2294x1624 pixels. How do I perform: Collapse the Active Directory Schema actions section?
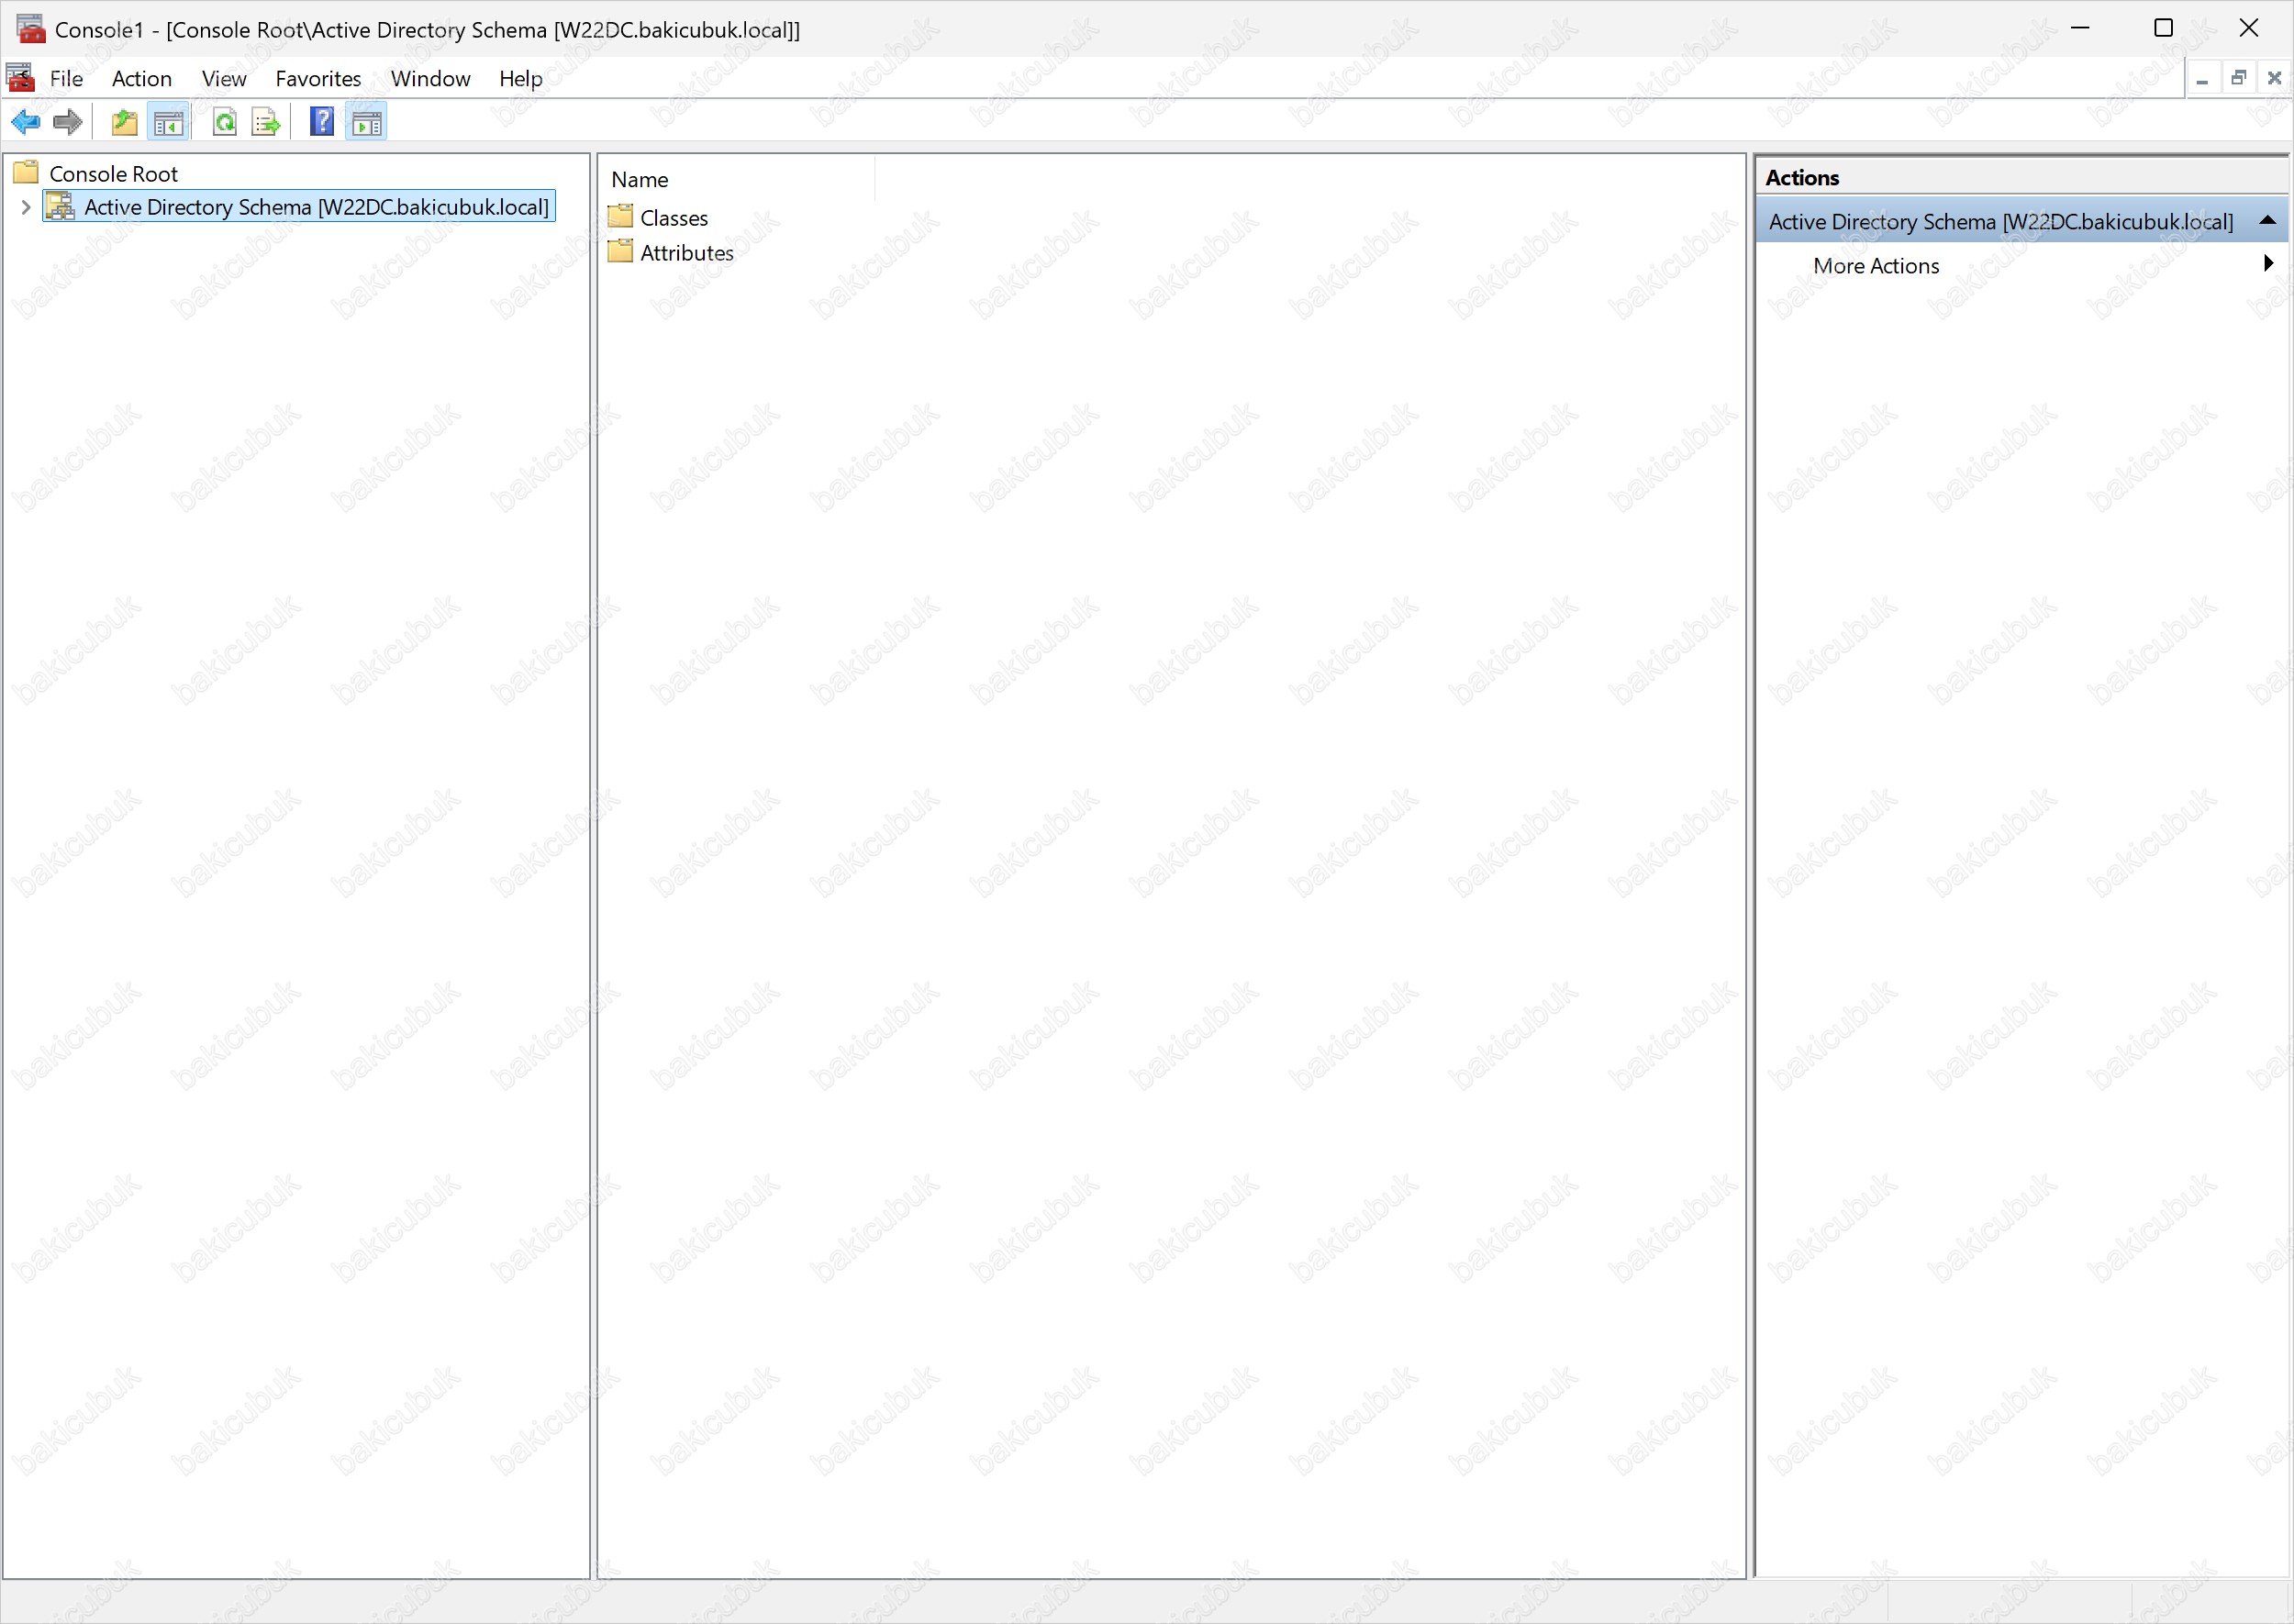coord(2267,220)
